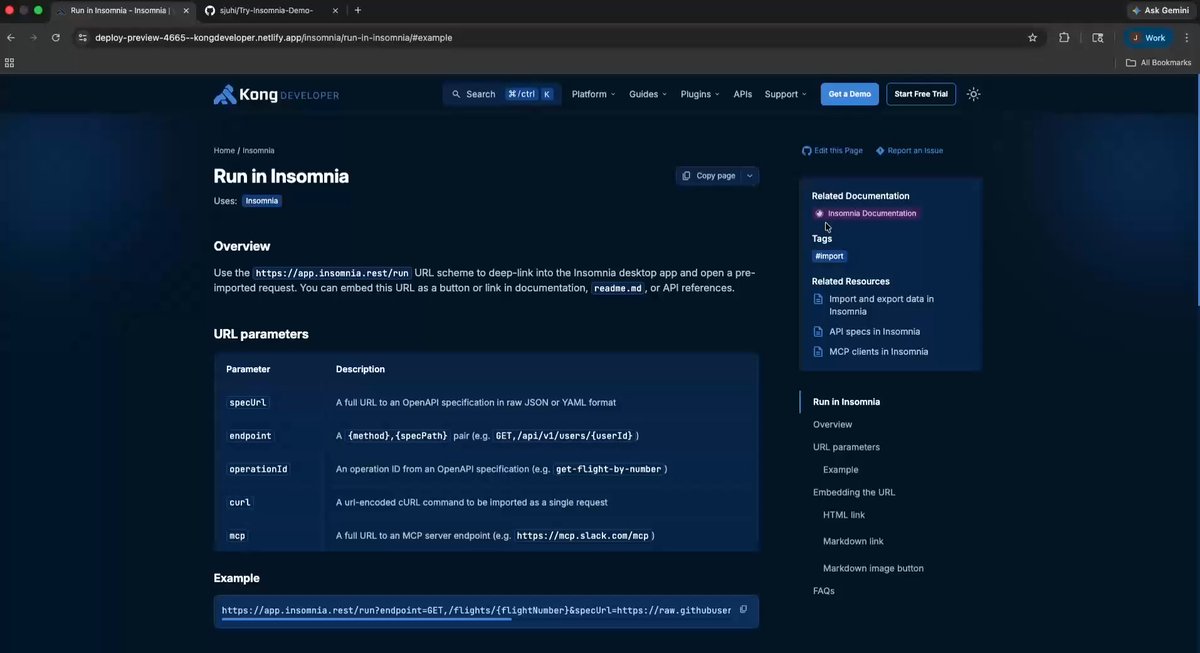The height and width of the screenshot is (653, 1200).
Task: Open the Work profile menu
Action: click(1148, 38)
